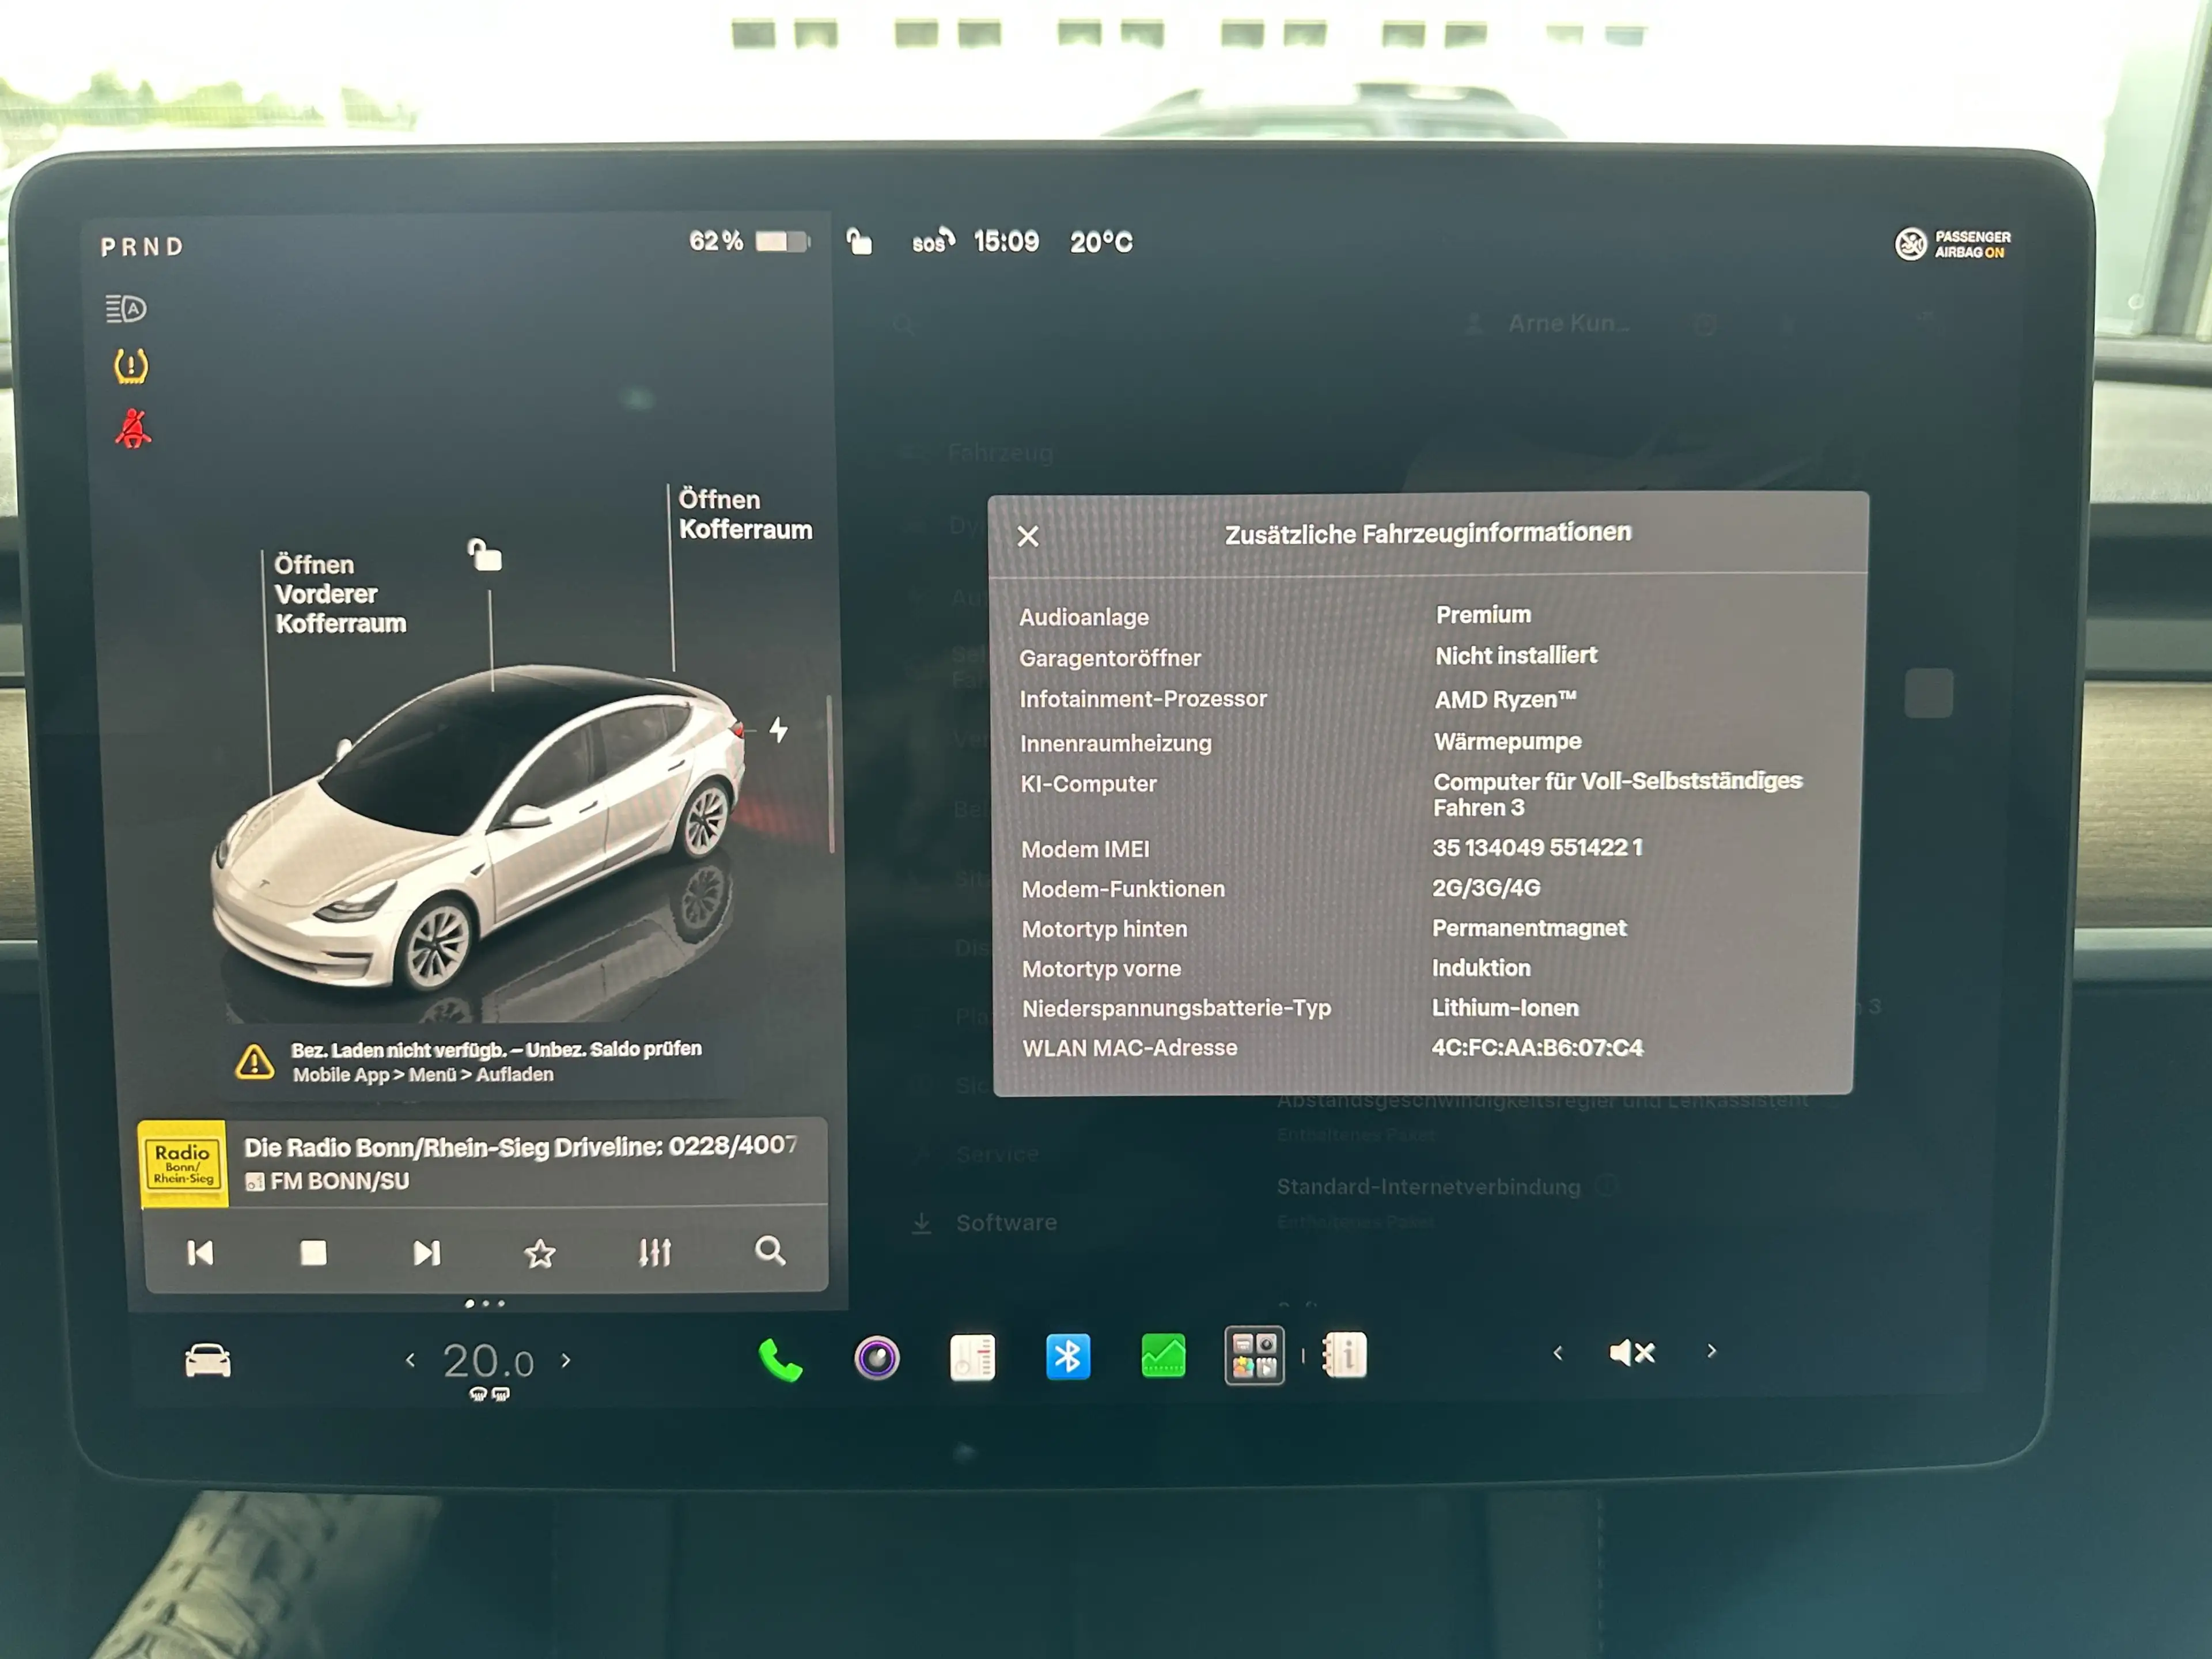Tap the Modem IMEI number value
2212x1659 pixels.
[x=1537, y=847]
